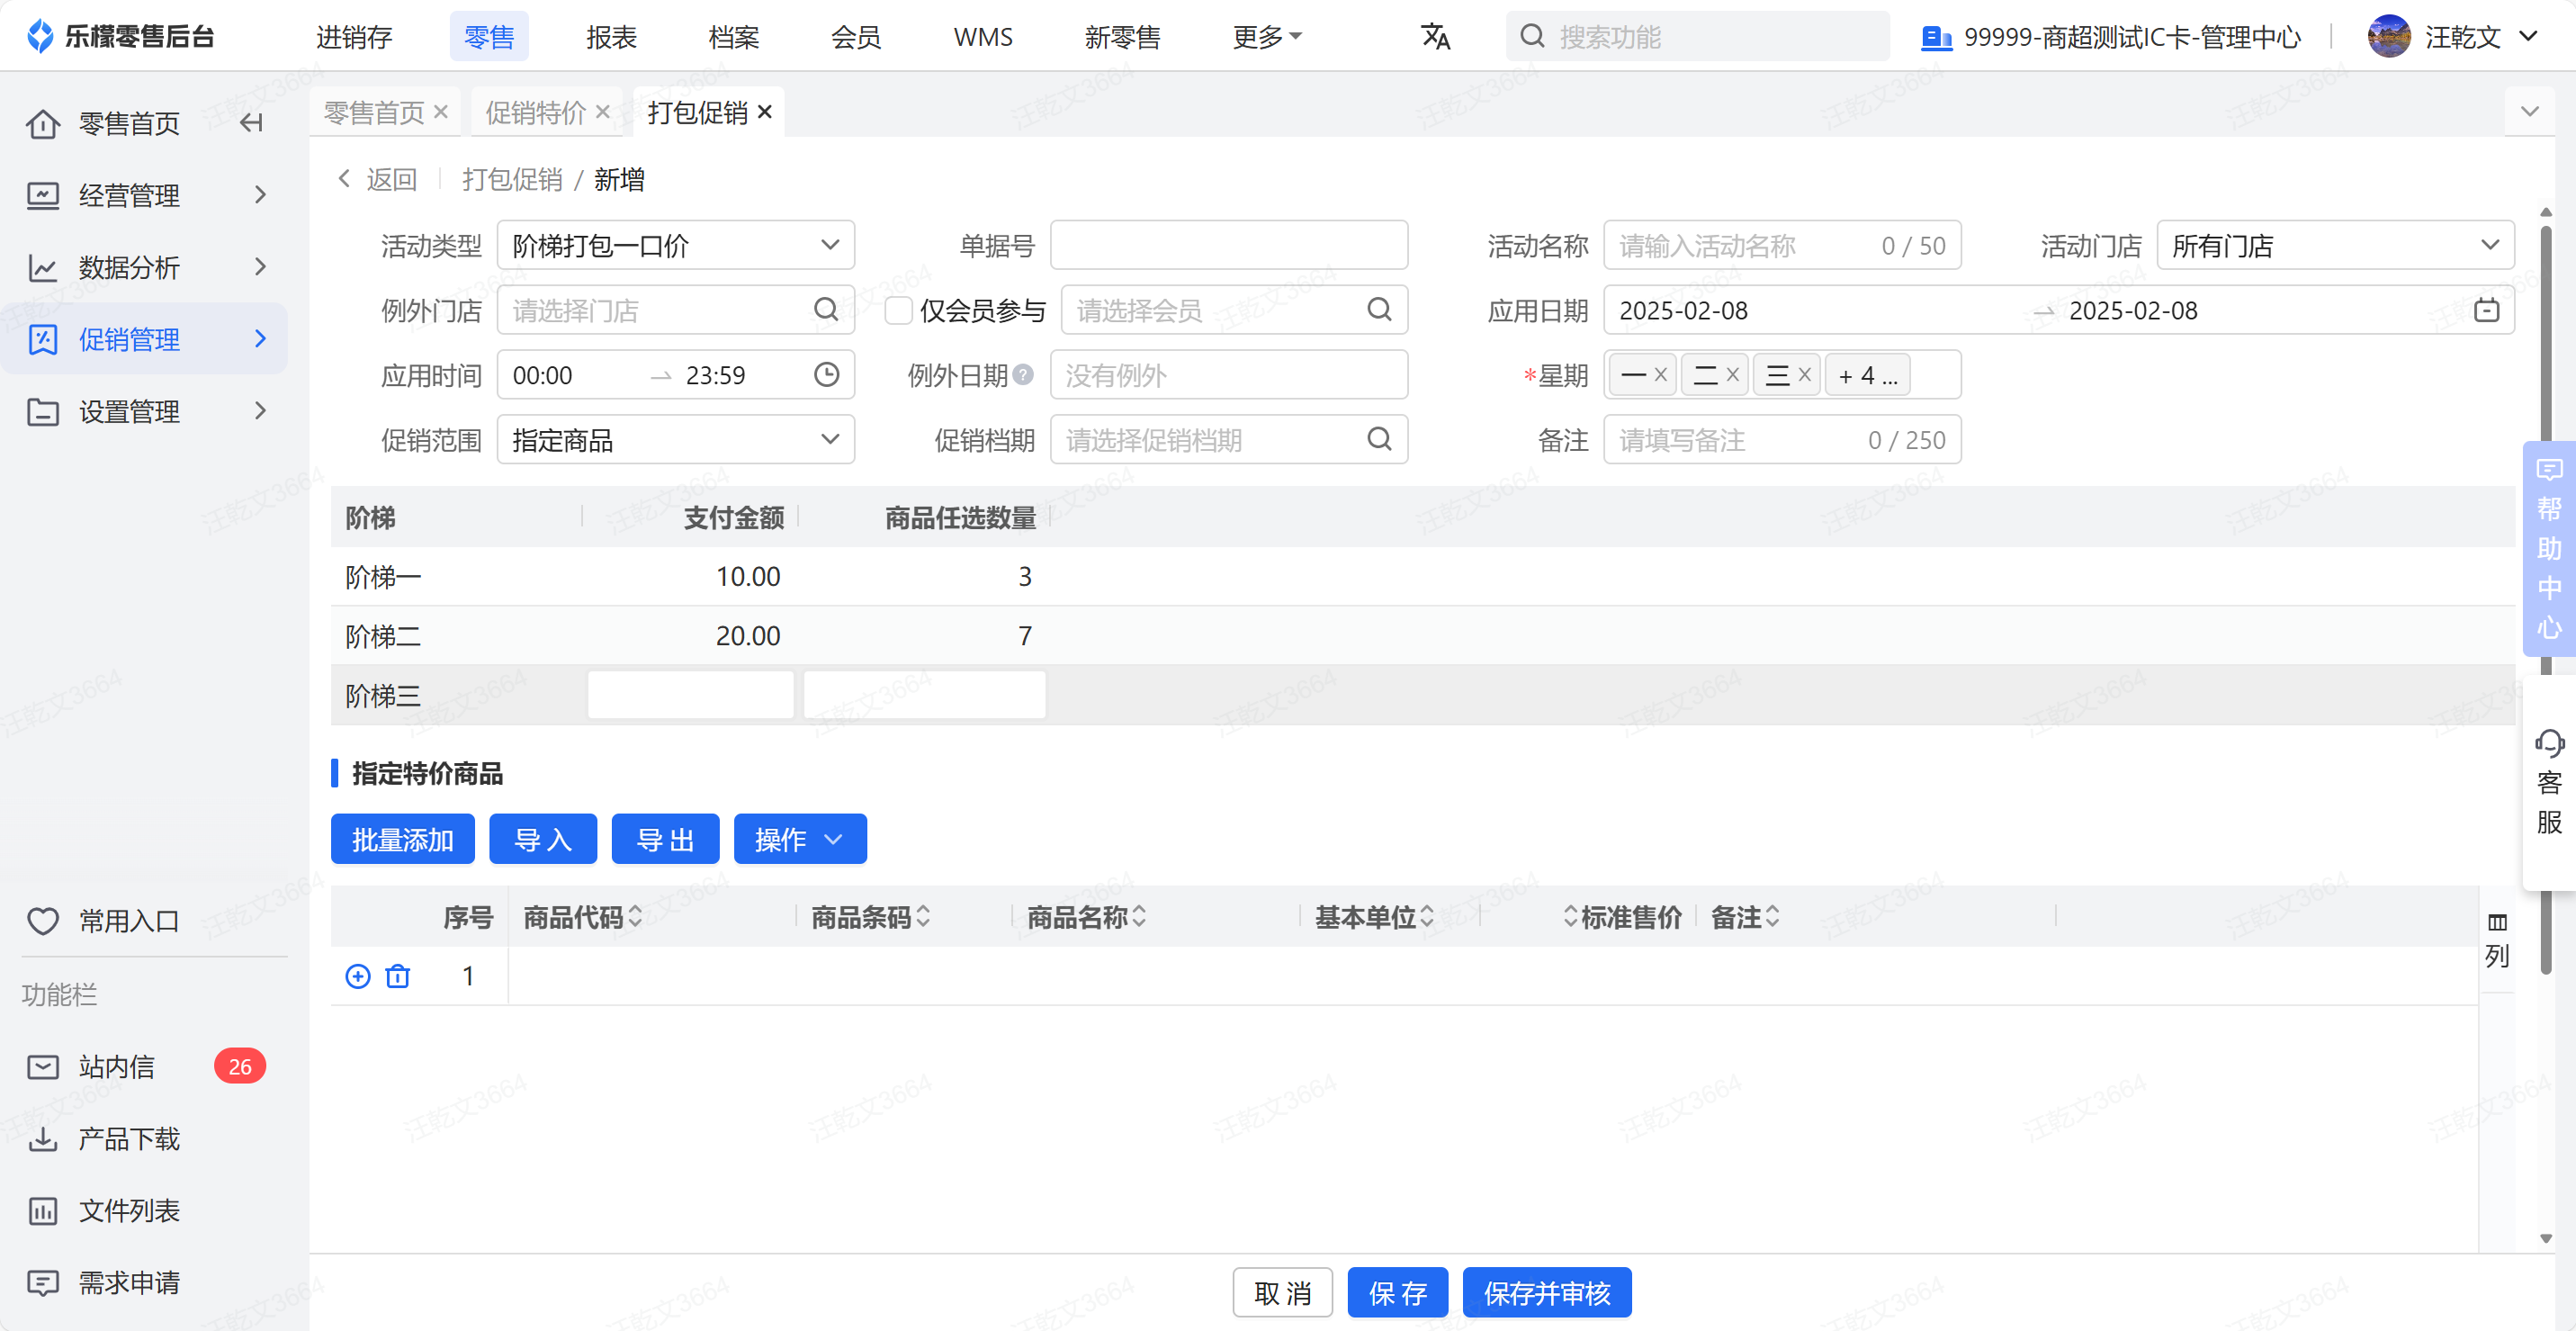Click the trash delete row icon
Screen dimensions: 2576x1331
(398, 976)
